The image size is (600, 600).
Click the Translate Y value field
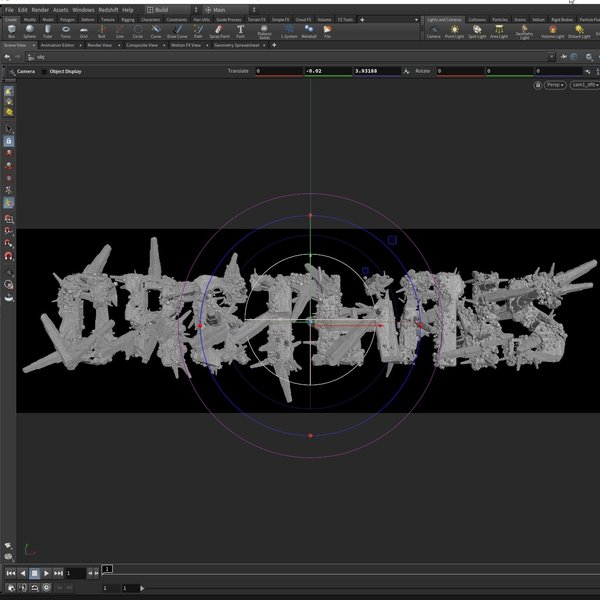tap(328, 71)
